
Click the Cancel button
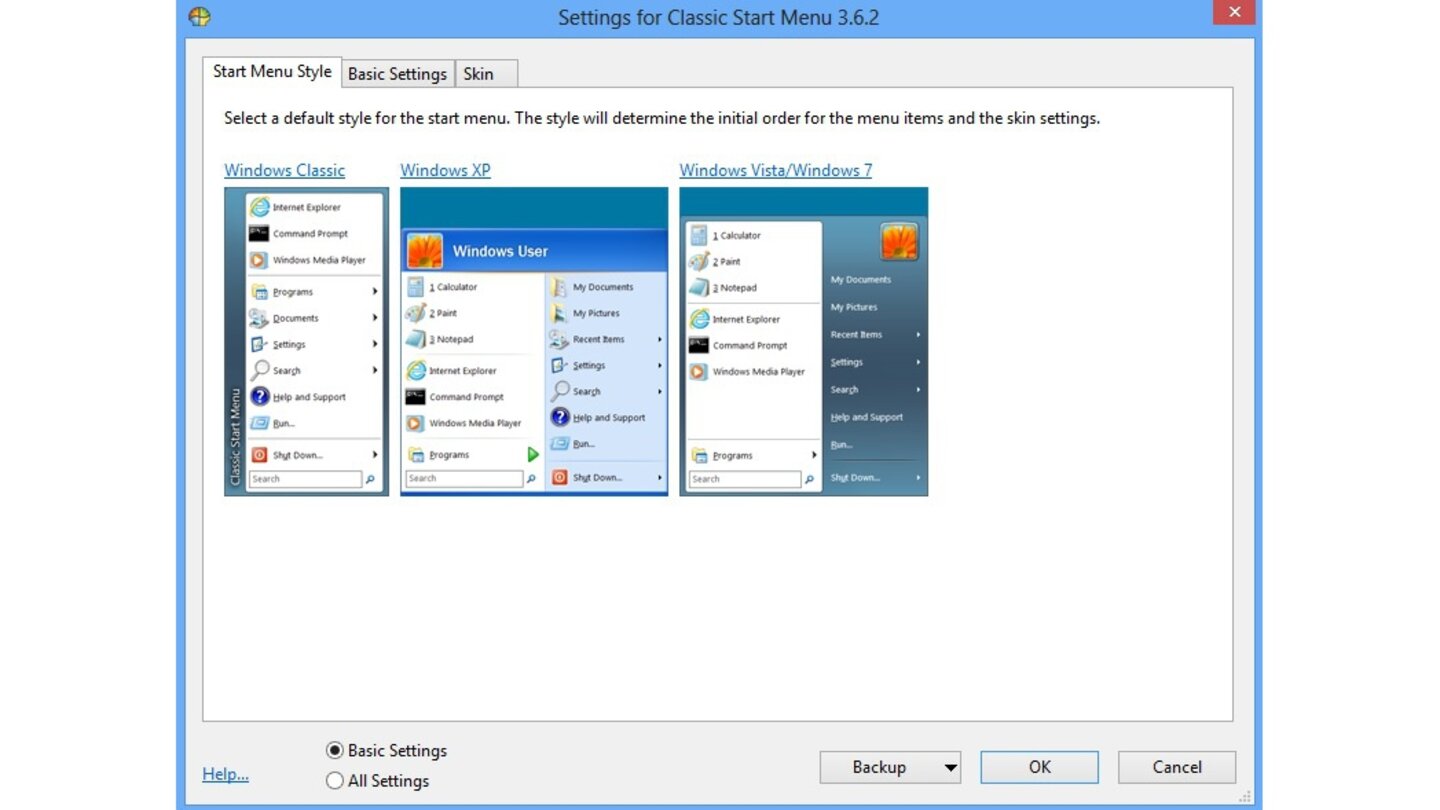pyautogui.click(x=1177, y=768)
